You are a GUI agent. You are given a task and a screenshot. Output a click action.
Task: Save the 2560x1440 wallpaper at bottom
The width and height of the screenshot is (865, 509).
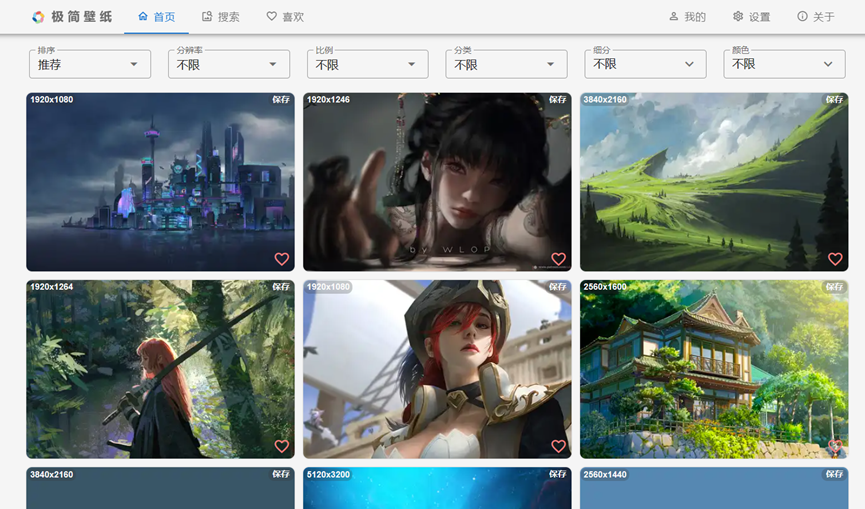coord(835,474)
